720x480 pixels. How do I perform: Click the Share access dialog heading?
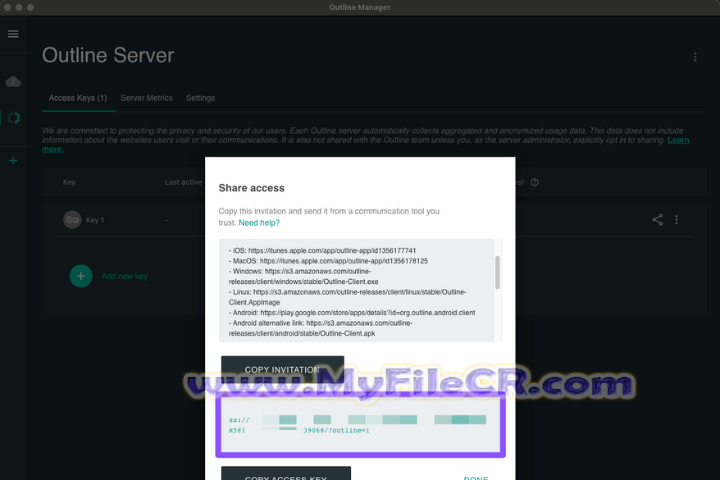coord(252,188)
